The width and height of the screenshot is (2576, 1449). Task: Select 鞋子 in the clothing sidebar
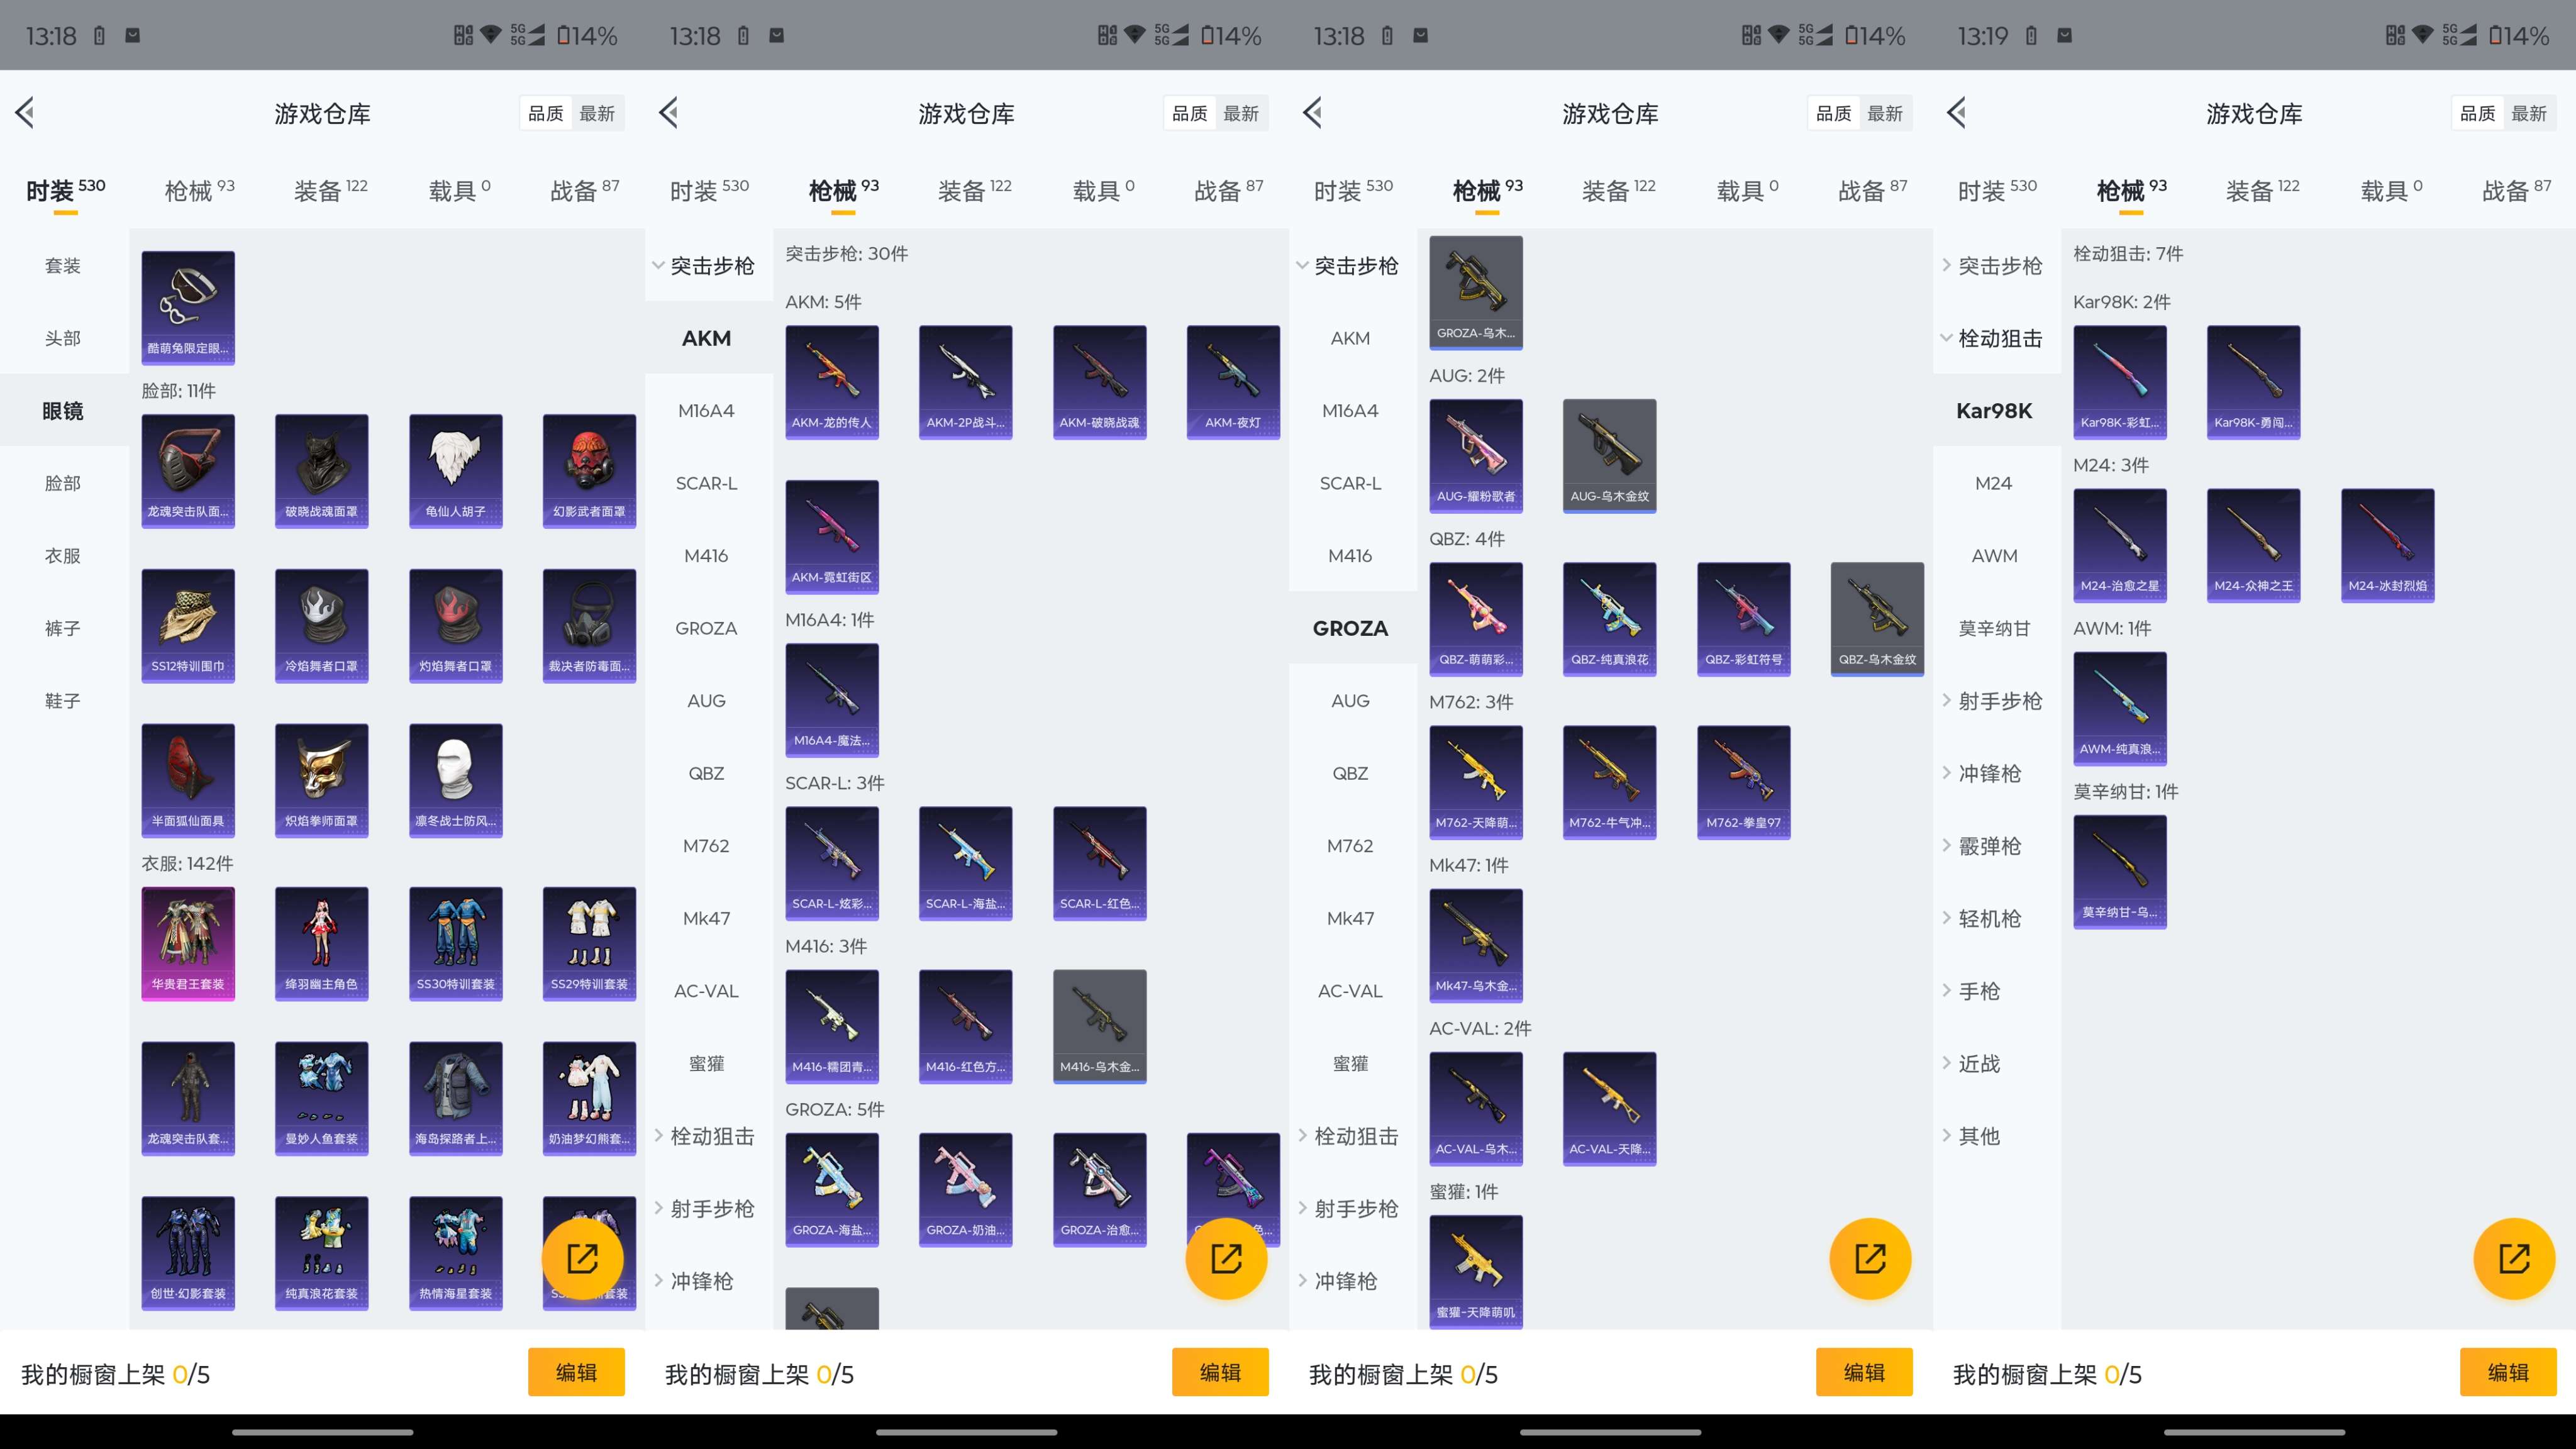(x=63, y=701)
